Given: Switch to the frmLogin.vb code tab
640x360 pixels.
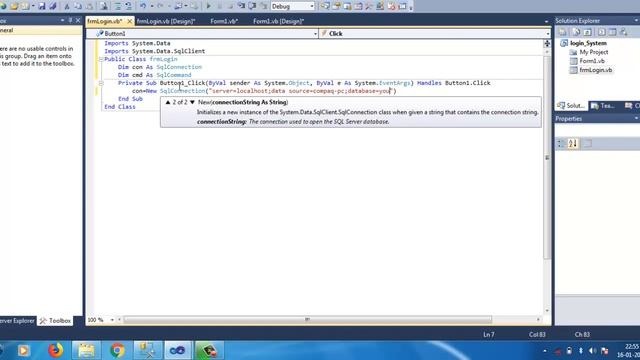Looking at the screenshot, I should pos(105,21).
